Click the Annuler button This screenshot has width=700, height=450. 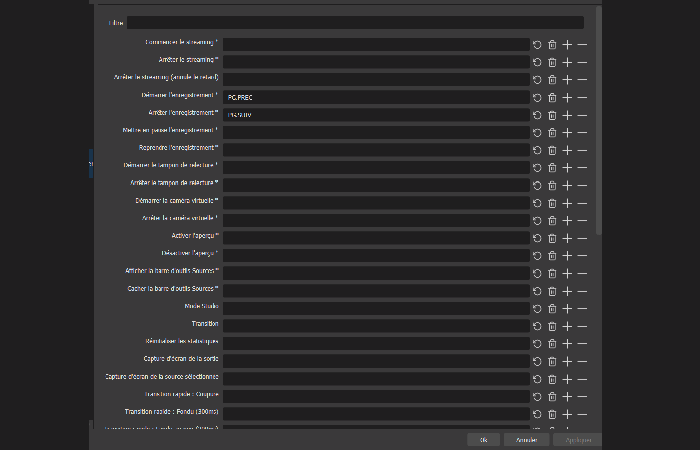[526, 440]
